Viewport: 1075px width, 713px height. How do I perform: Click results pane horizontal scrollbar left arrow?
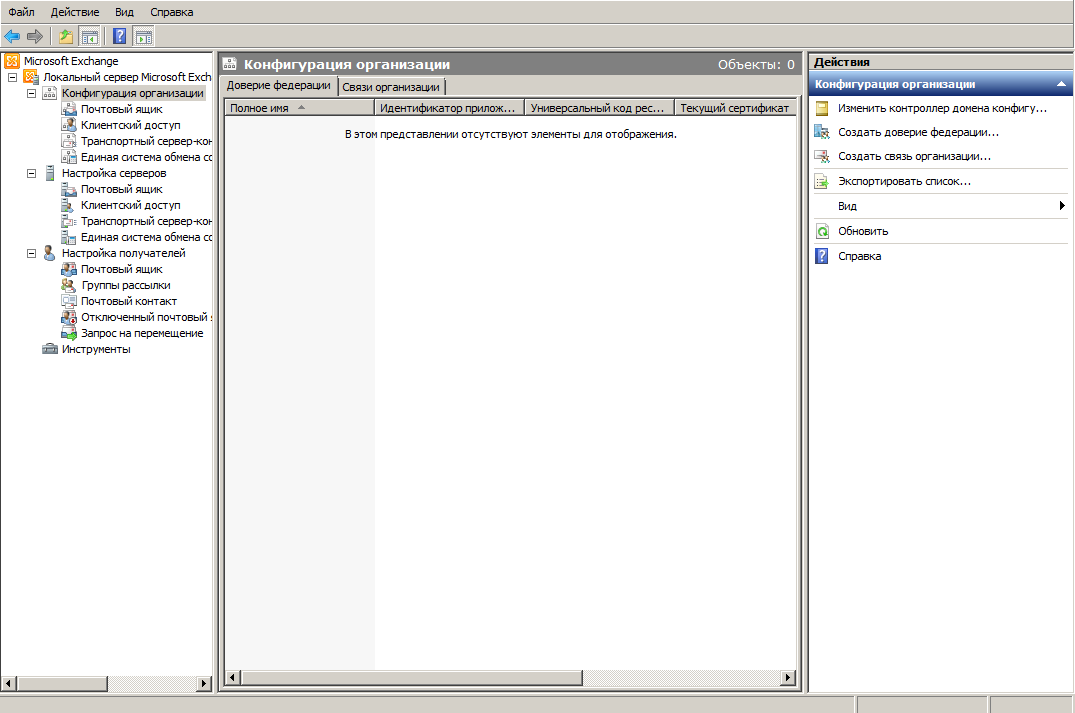[232, 678]
